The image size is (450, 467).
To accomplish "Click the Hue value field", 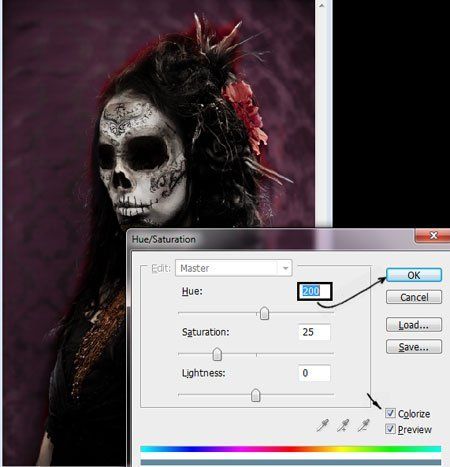I will (x=314, y=291).
